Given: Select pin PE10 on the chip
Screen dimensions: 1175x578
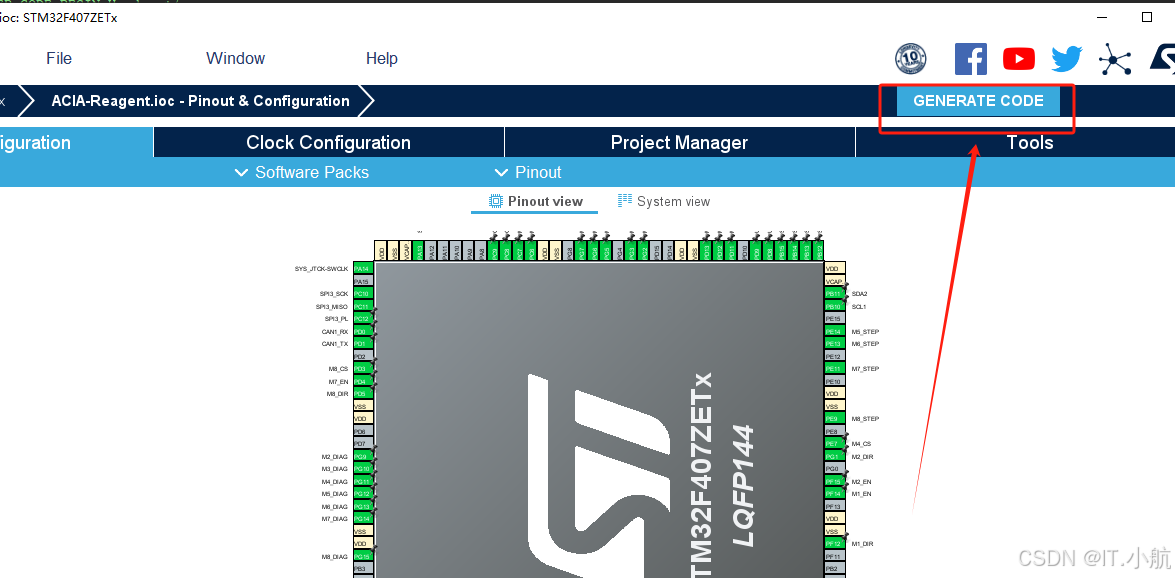Looking at the screenshot, I should point(835,382).
